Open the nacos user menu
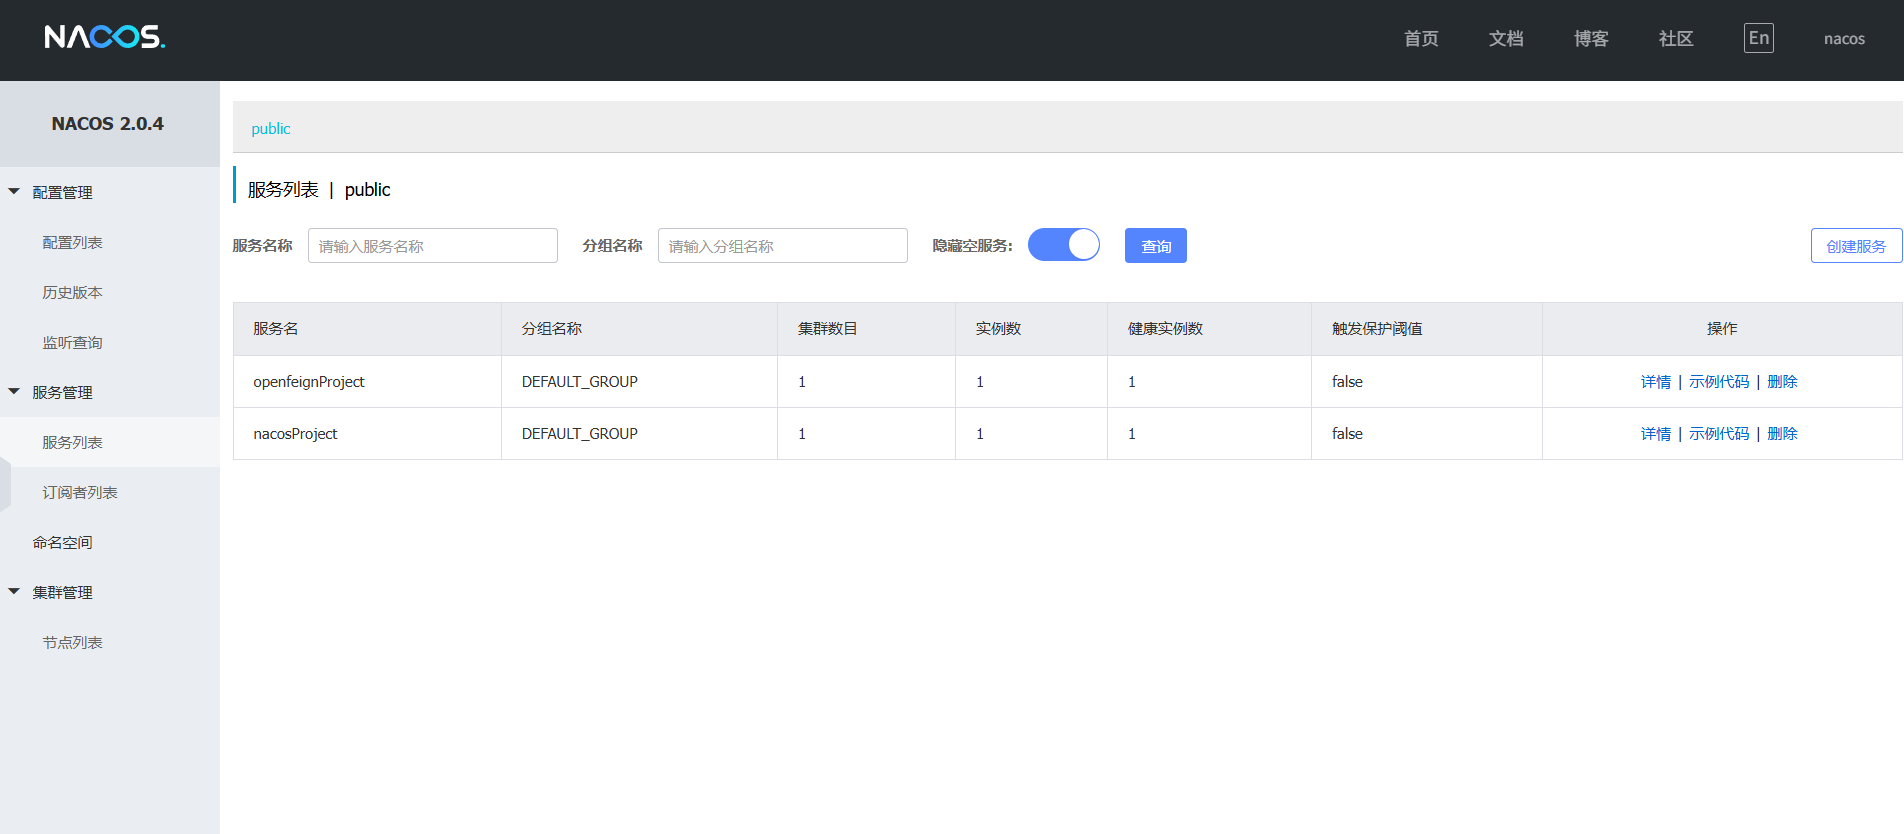This screenshot has height=834, width=1904. point(1844,39)
